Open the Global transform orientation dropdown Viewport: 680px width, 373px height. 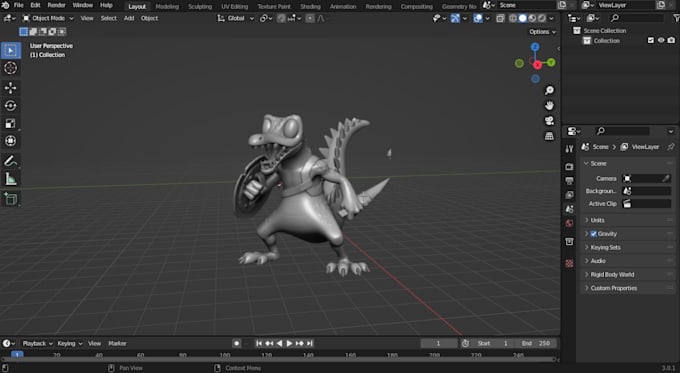point(235,18)
